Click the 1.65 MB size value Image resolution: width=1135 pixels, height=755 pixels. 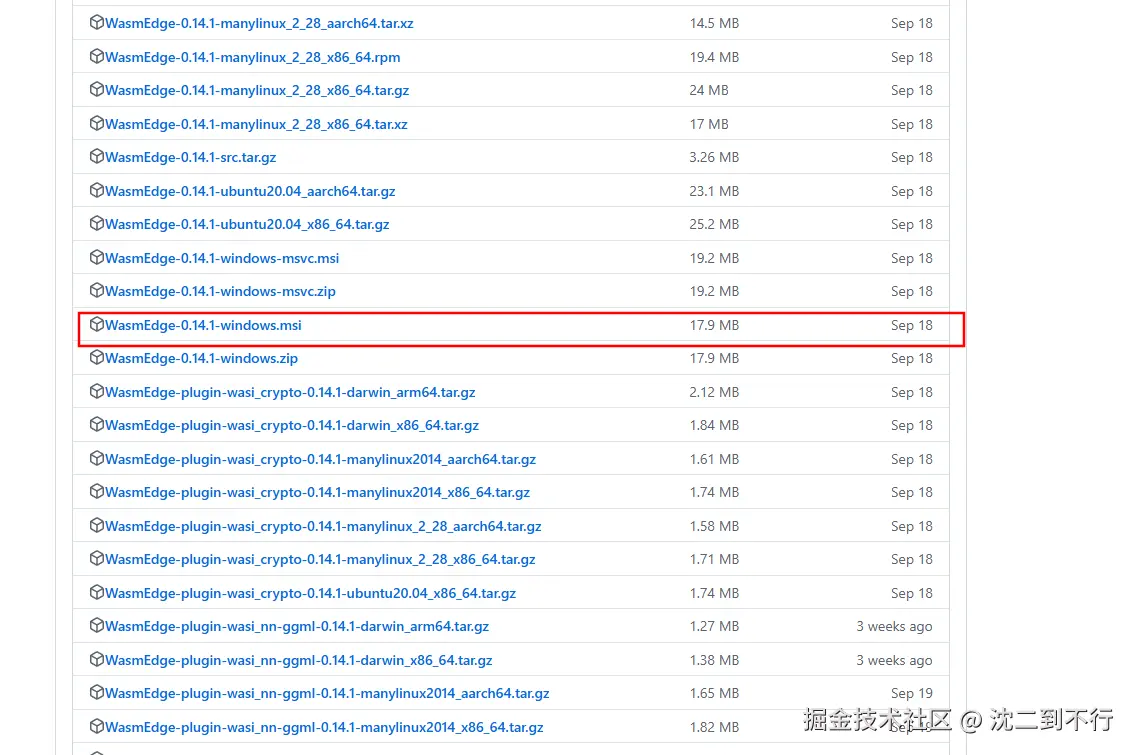[714, 693]
